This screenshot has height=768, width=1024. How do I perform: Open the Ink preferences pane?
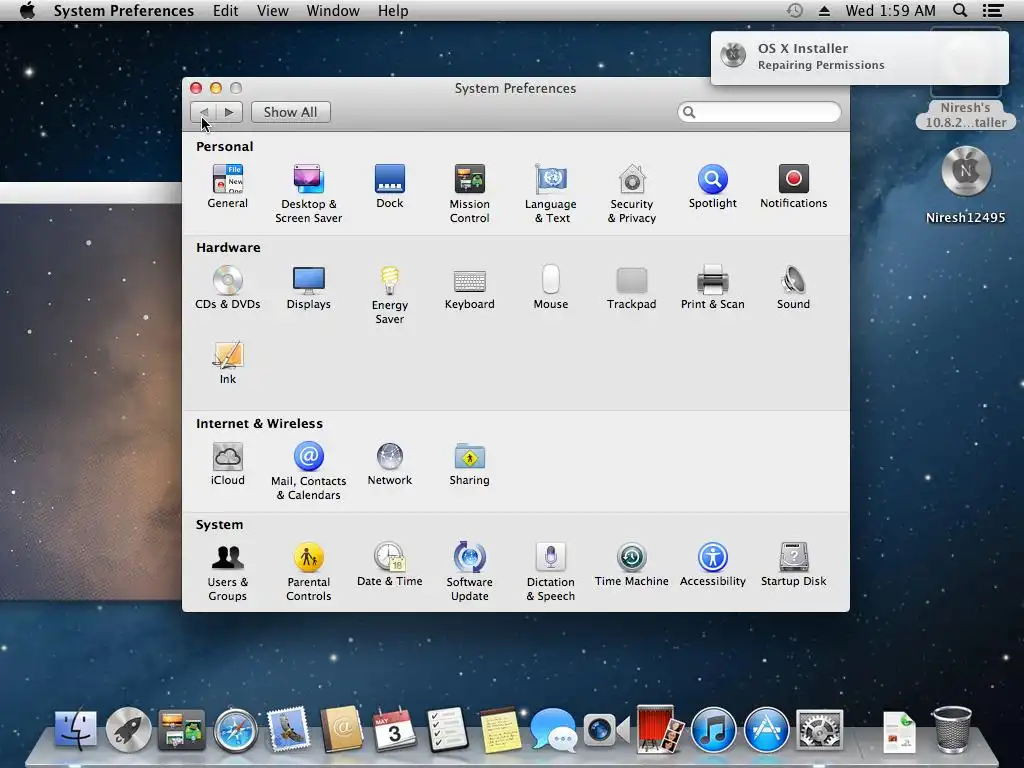point(227,362)
